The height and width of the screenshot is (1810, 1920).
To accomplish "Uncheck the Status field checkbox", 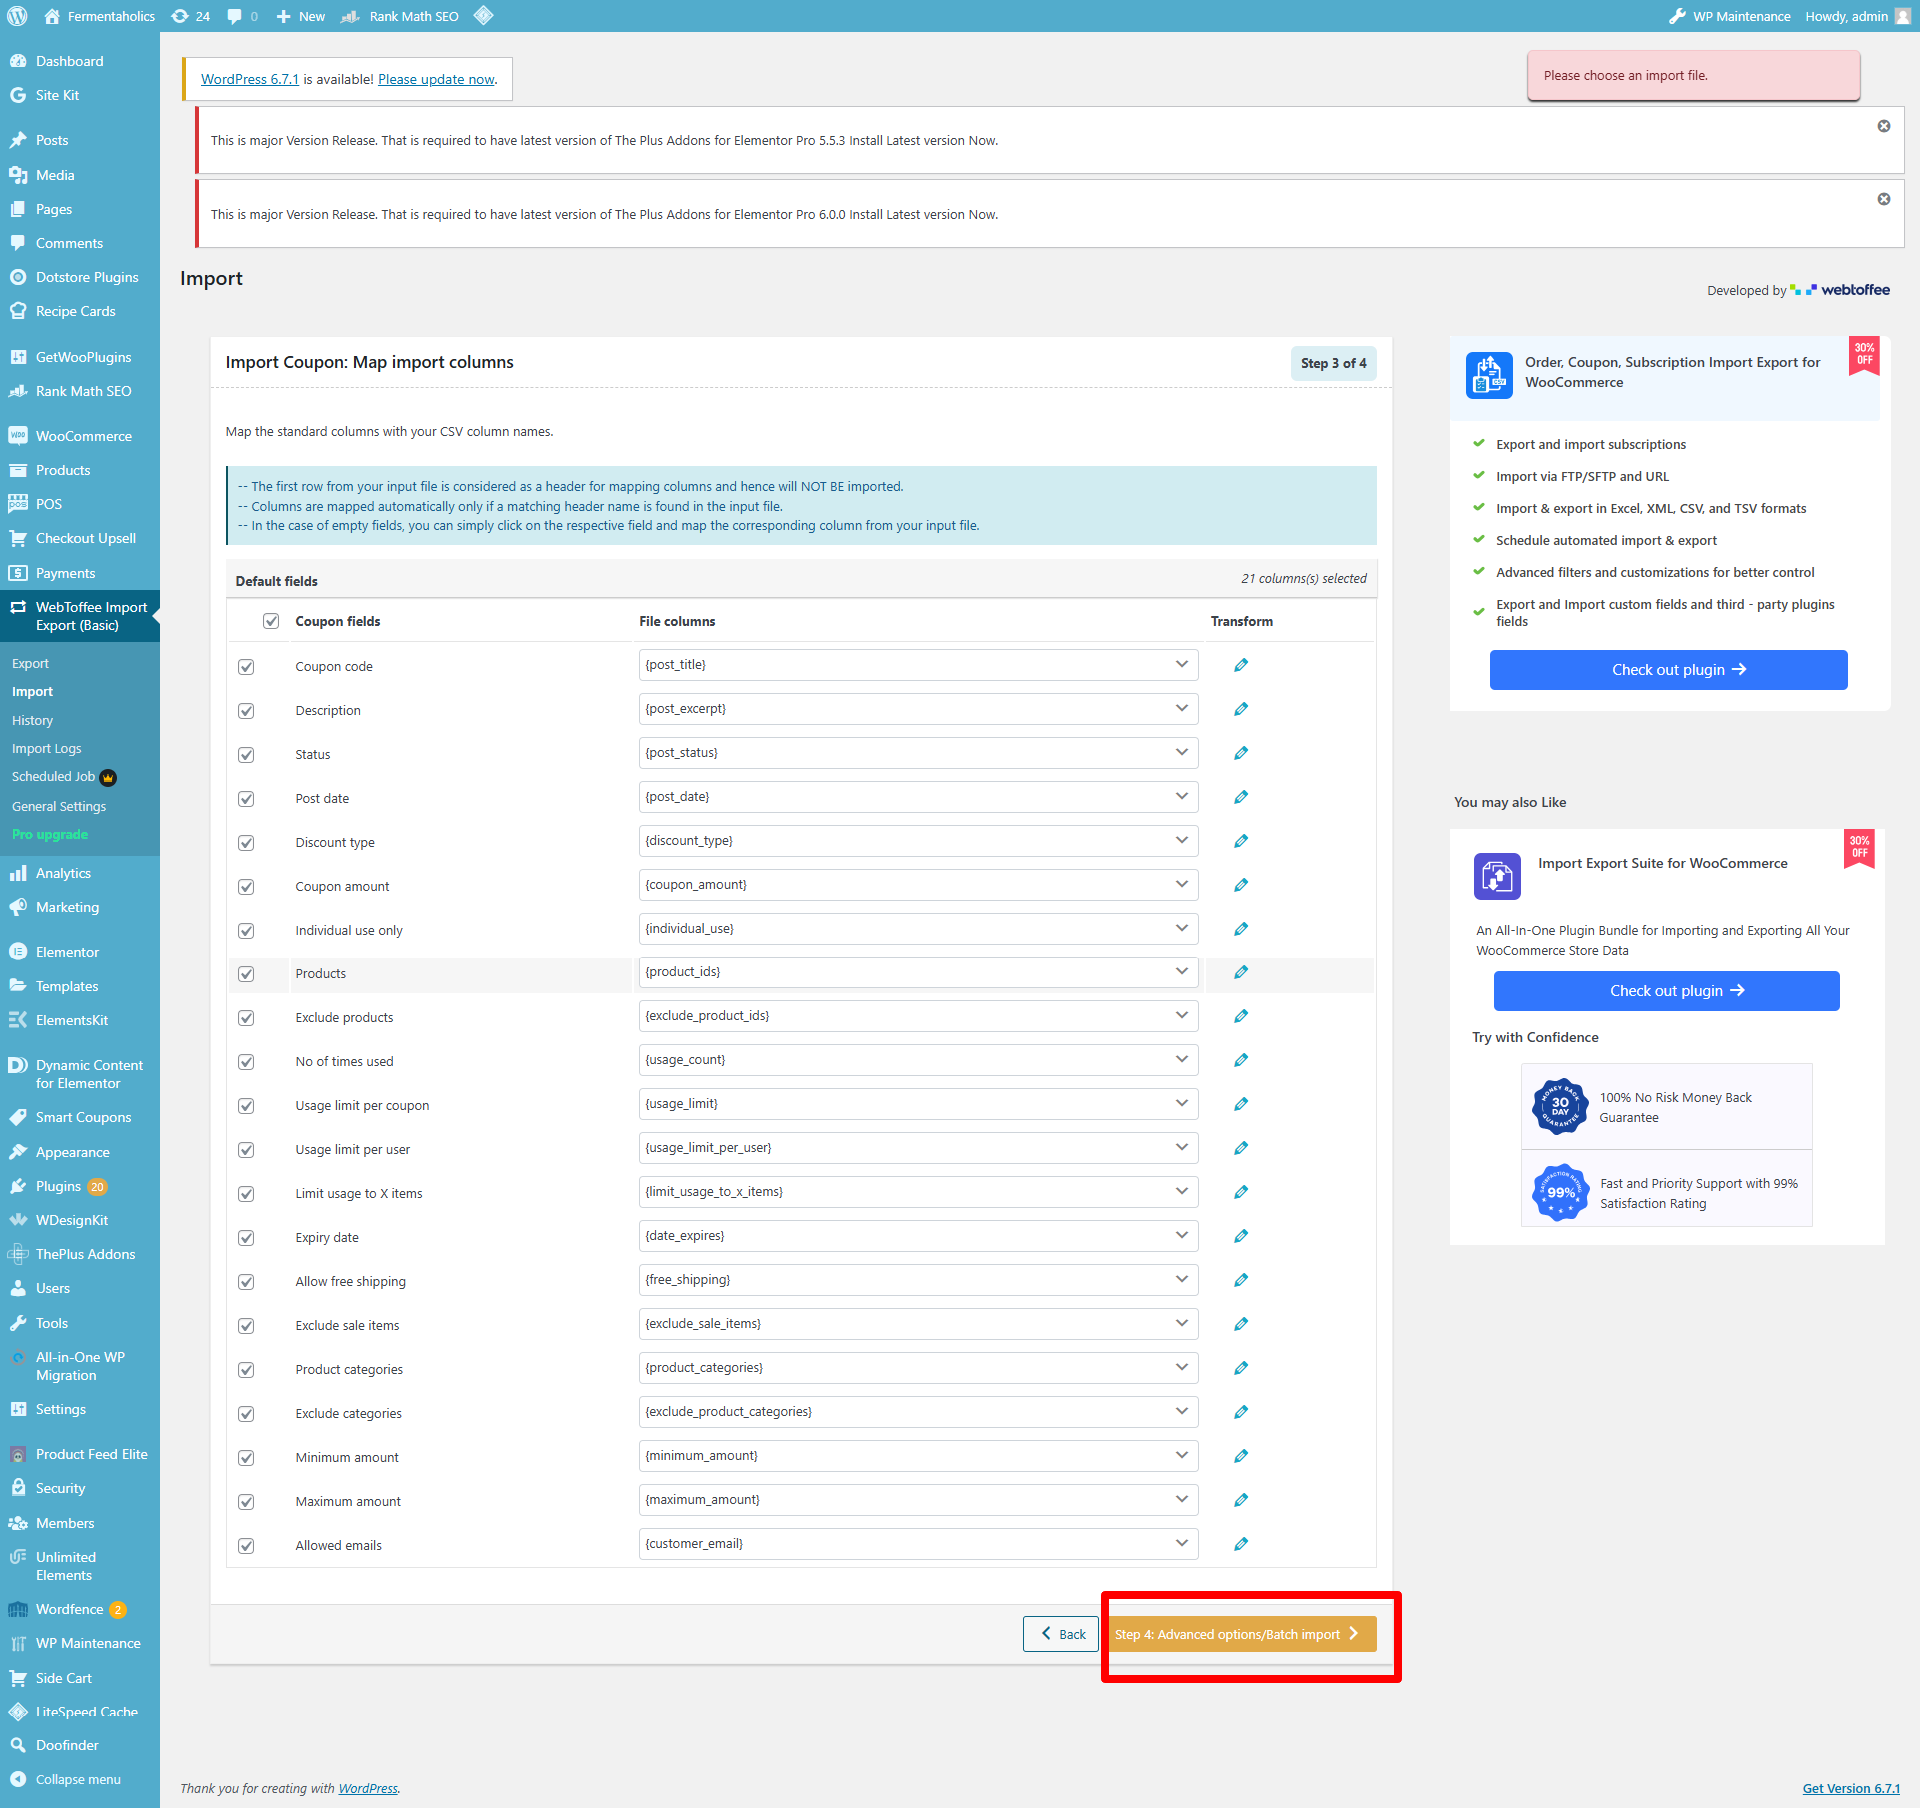I will [x=246, y=755].
